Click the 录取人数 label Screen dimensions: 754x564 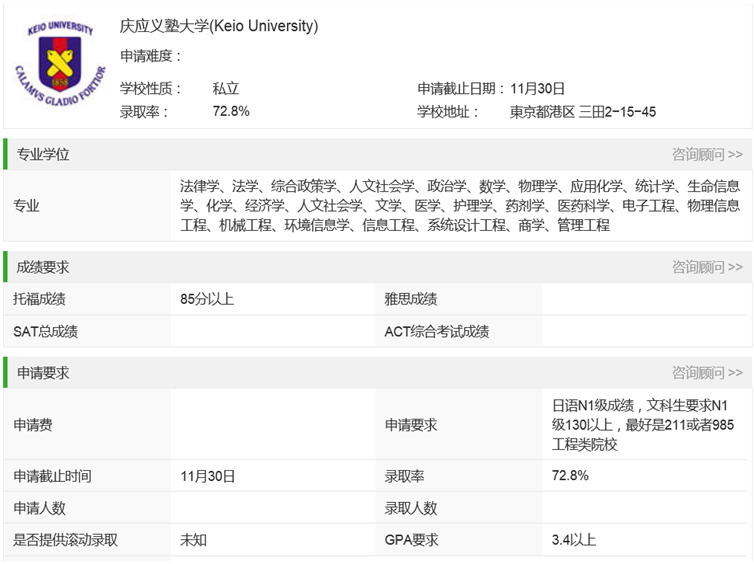tap(411, 508)
